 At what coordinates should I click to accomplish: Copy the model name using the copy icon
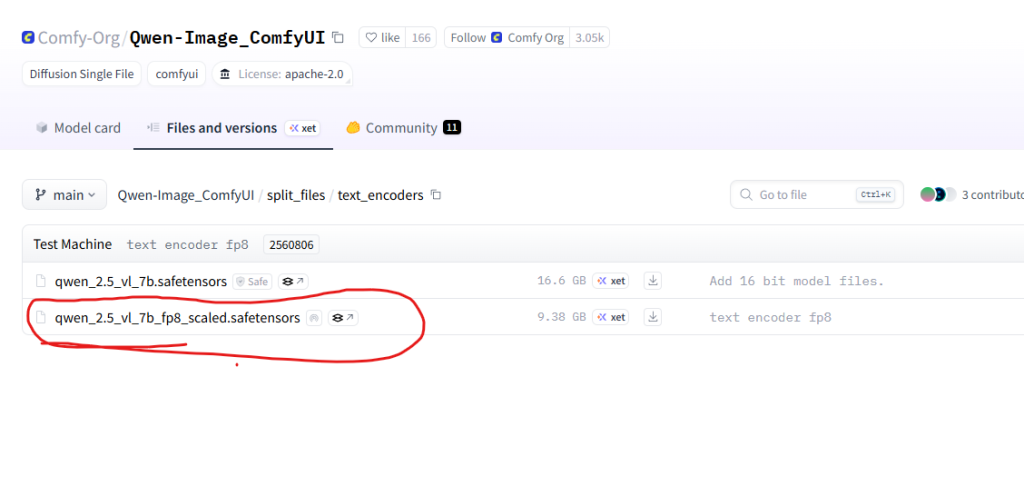[338, 38]
